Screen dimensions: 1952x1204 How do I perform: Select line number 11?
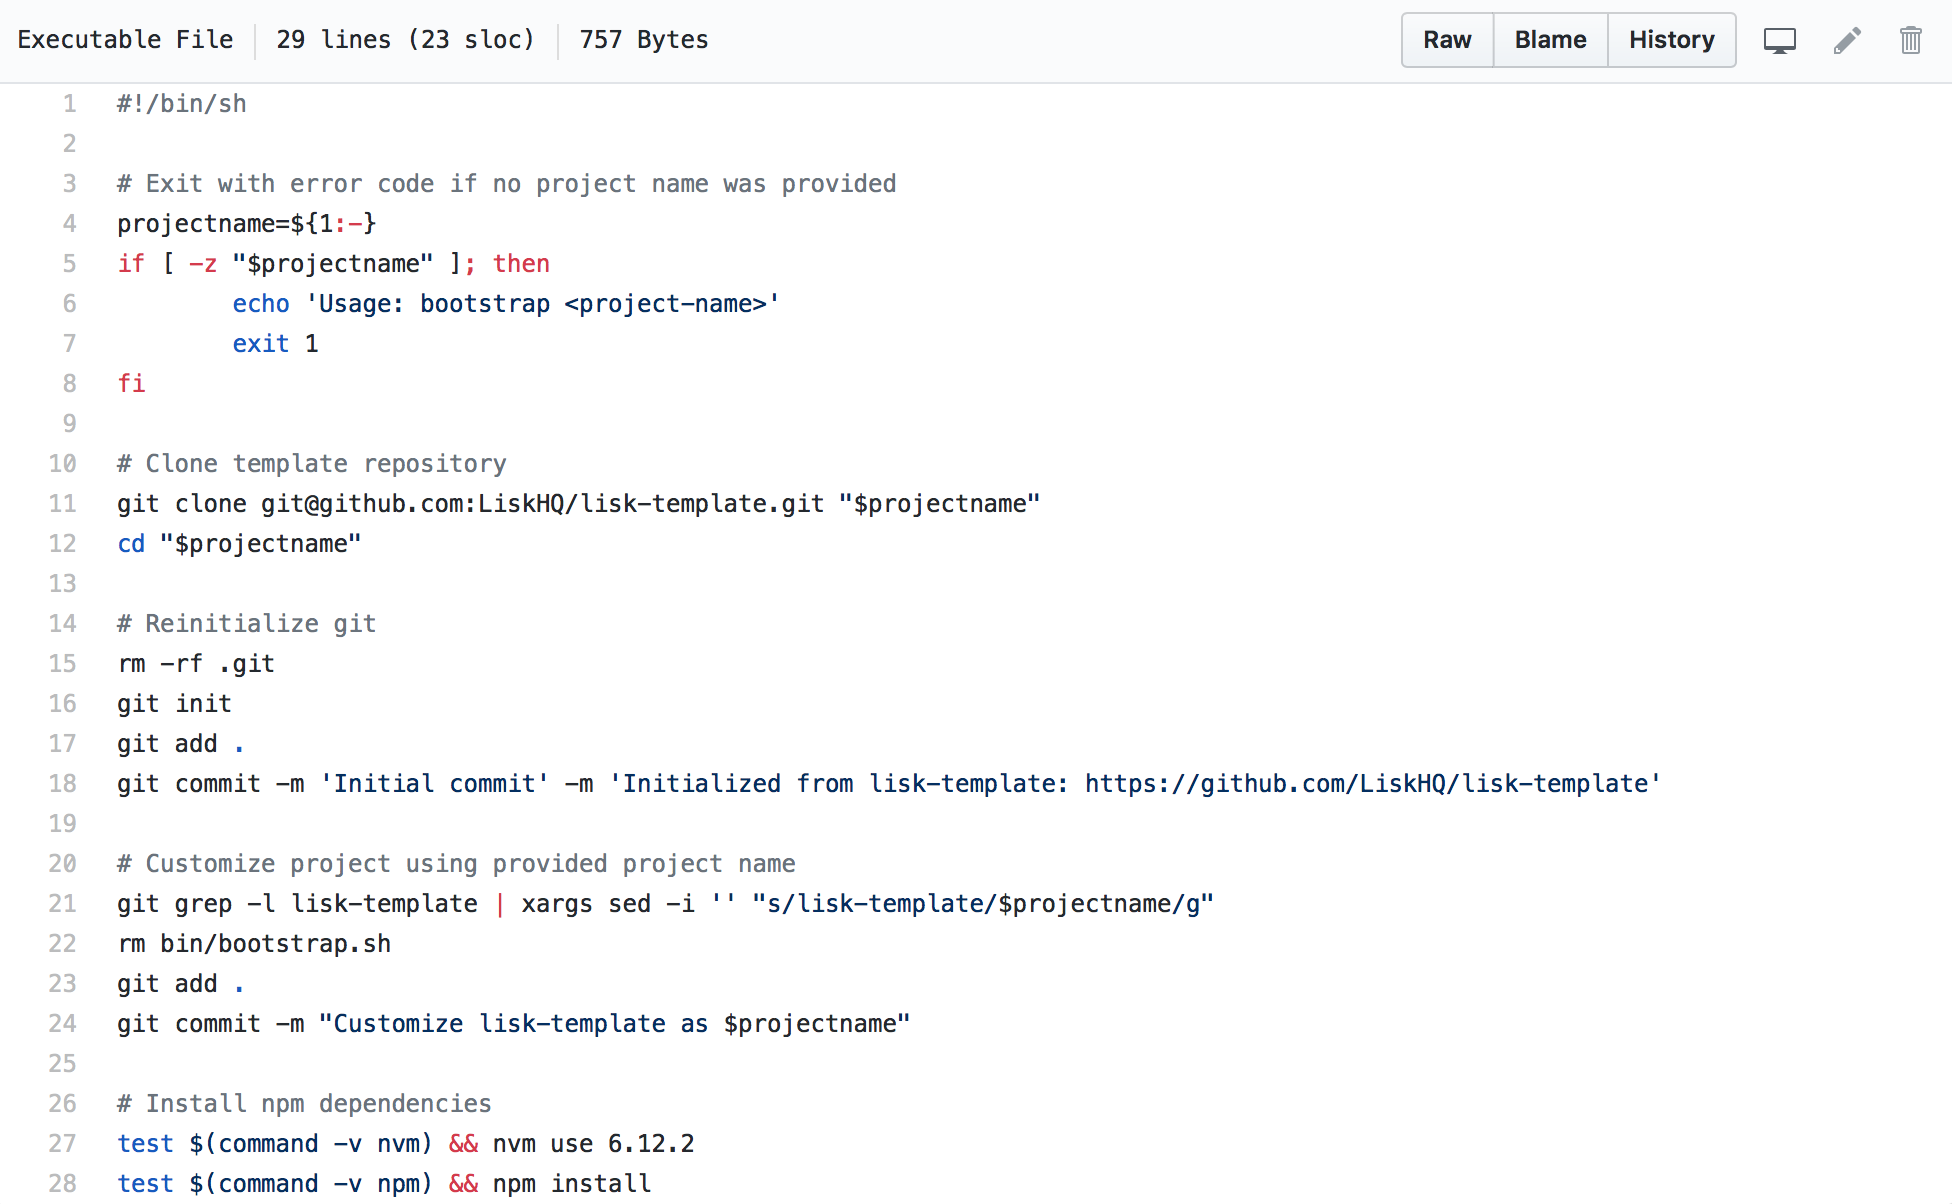coord(62,504)
